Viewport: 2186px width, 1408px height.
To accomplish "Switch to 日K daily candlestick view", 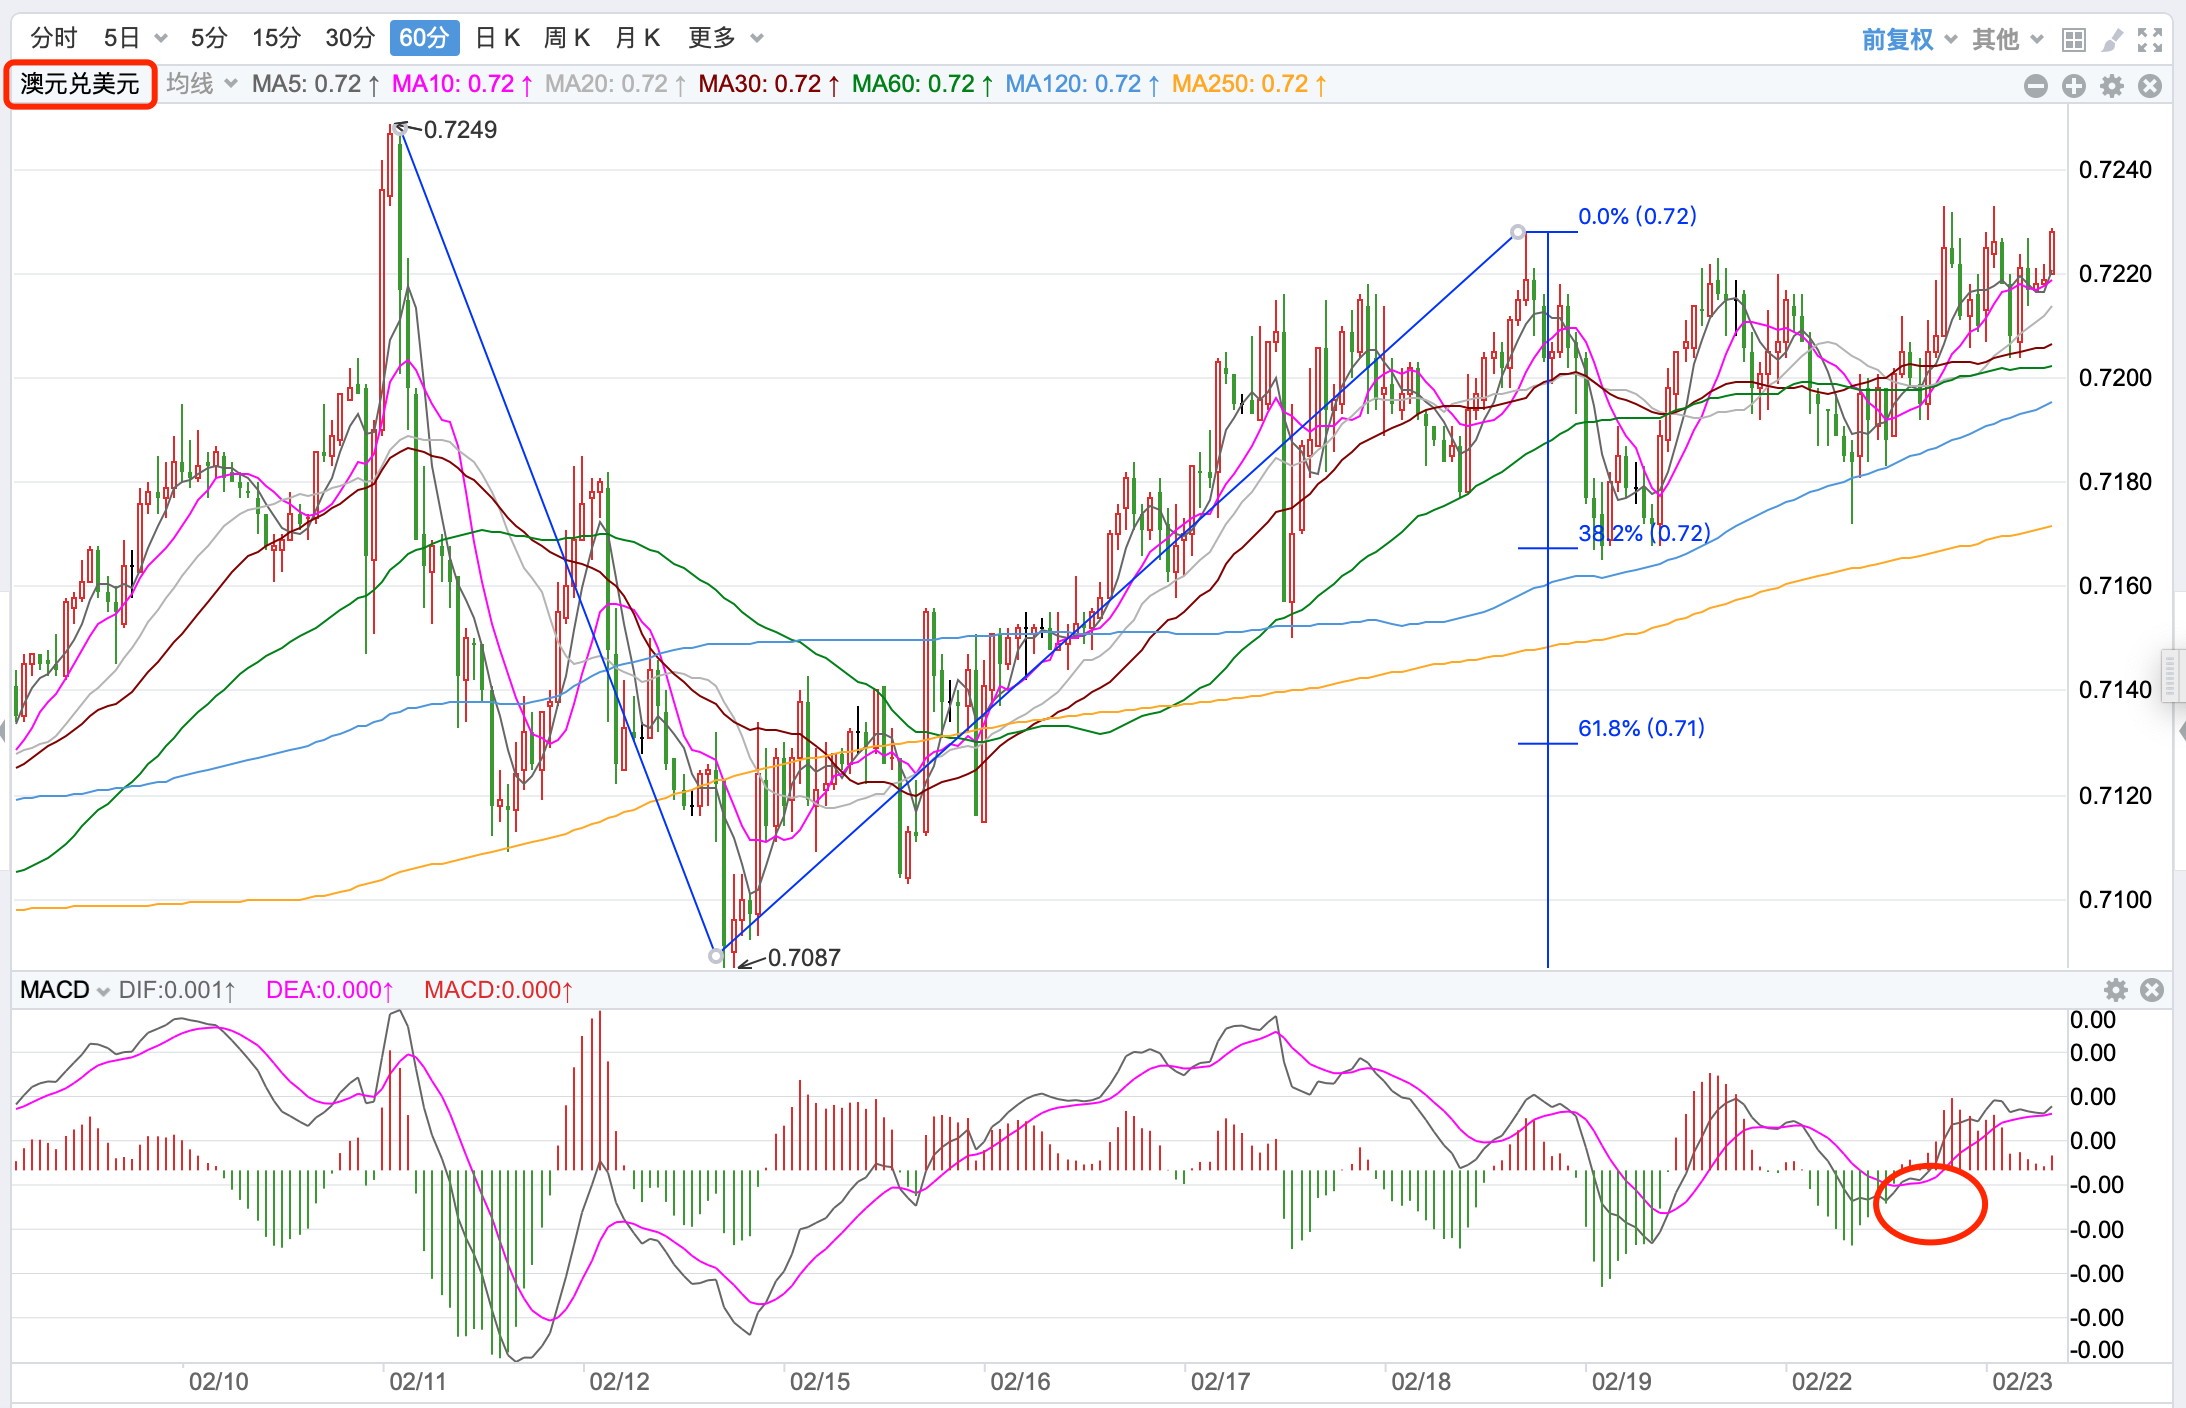I will coord(498,38).
